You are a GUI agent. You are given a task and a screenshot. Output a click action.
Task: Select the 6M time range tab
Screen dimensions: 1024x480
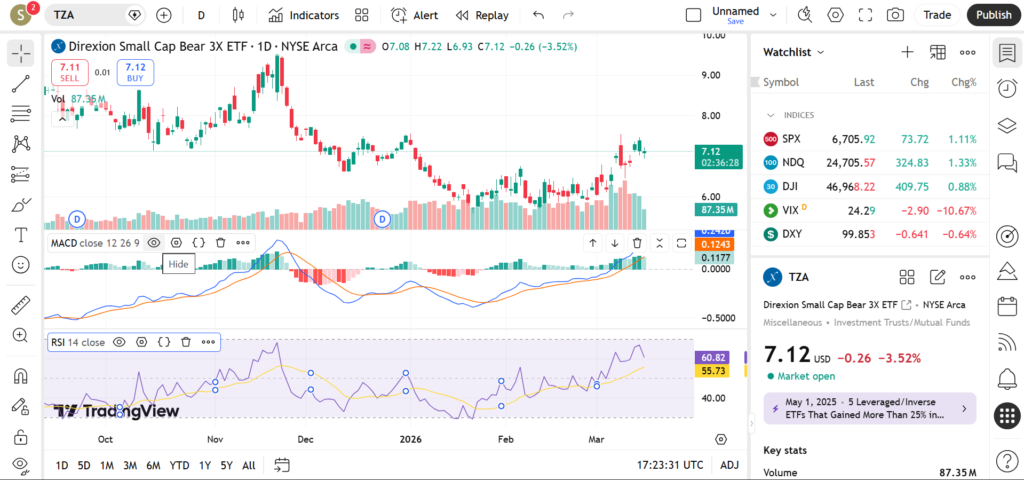tap(153, 465)
